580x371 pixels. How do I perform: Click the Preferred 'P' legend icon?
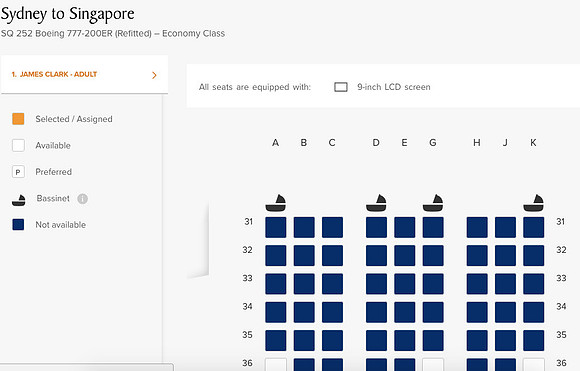[x=18, y=172]
